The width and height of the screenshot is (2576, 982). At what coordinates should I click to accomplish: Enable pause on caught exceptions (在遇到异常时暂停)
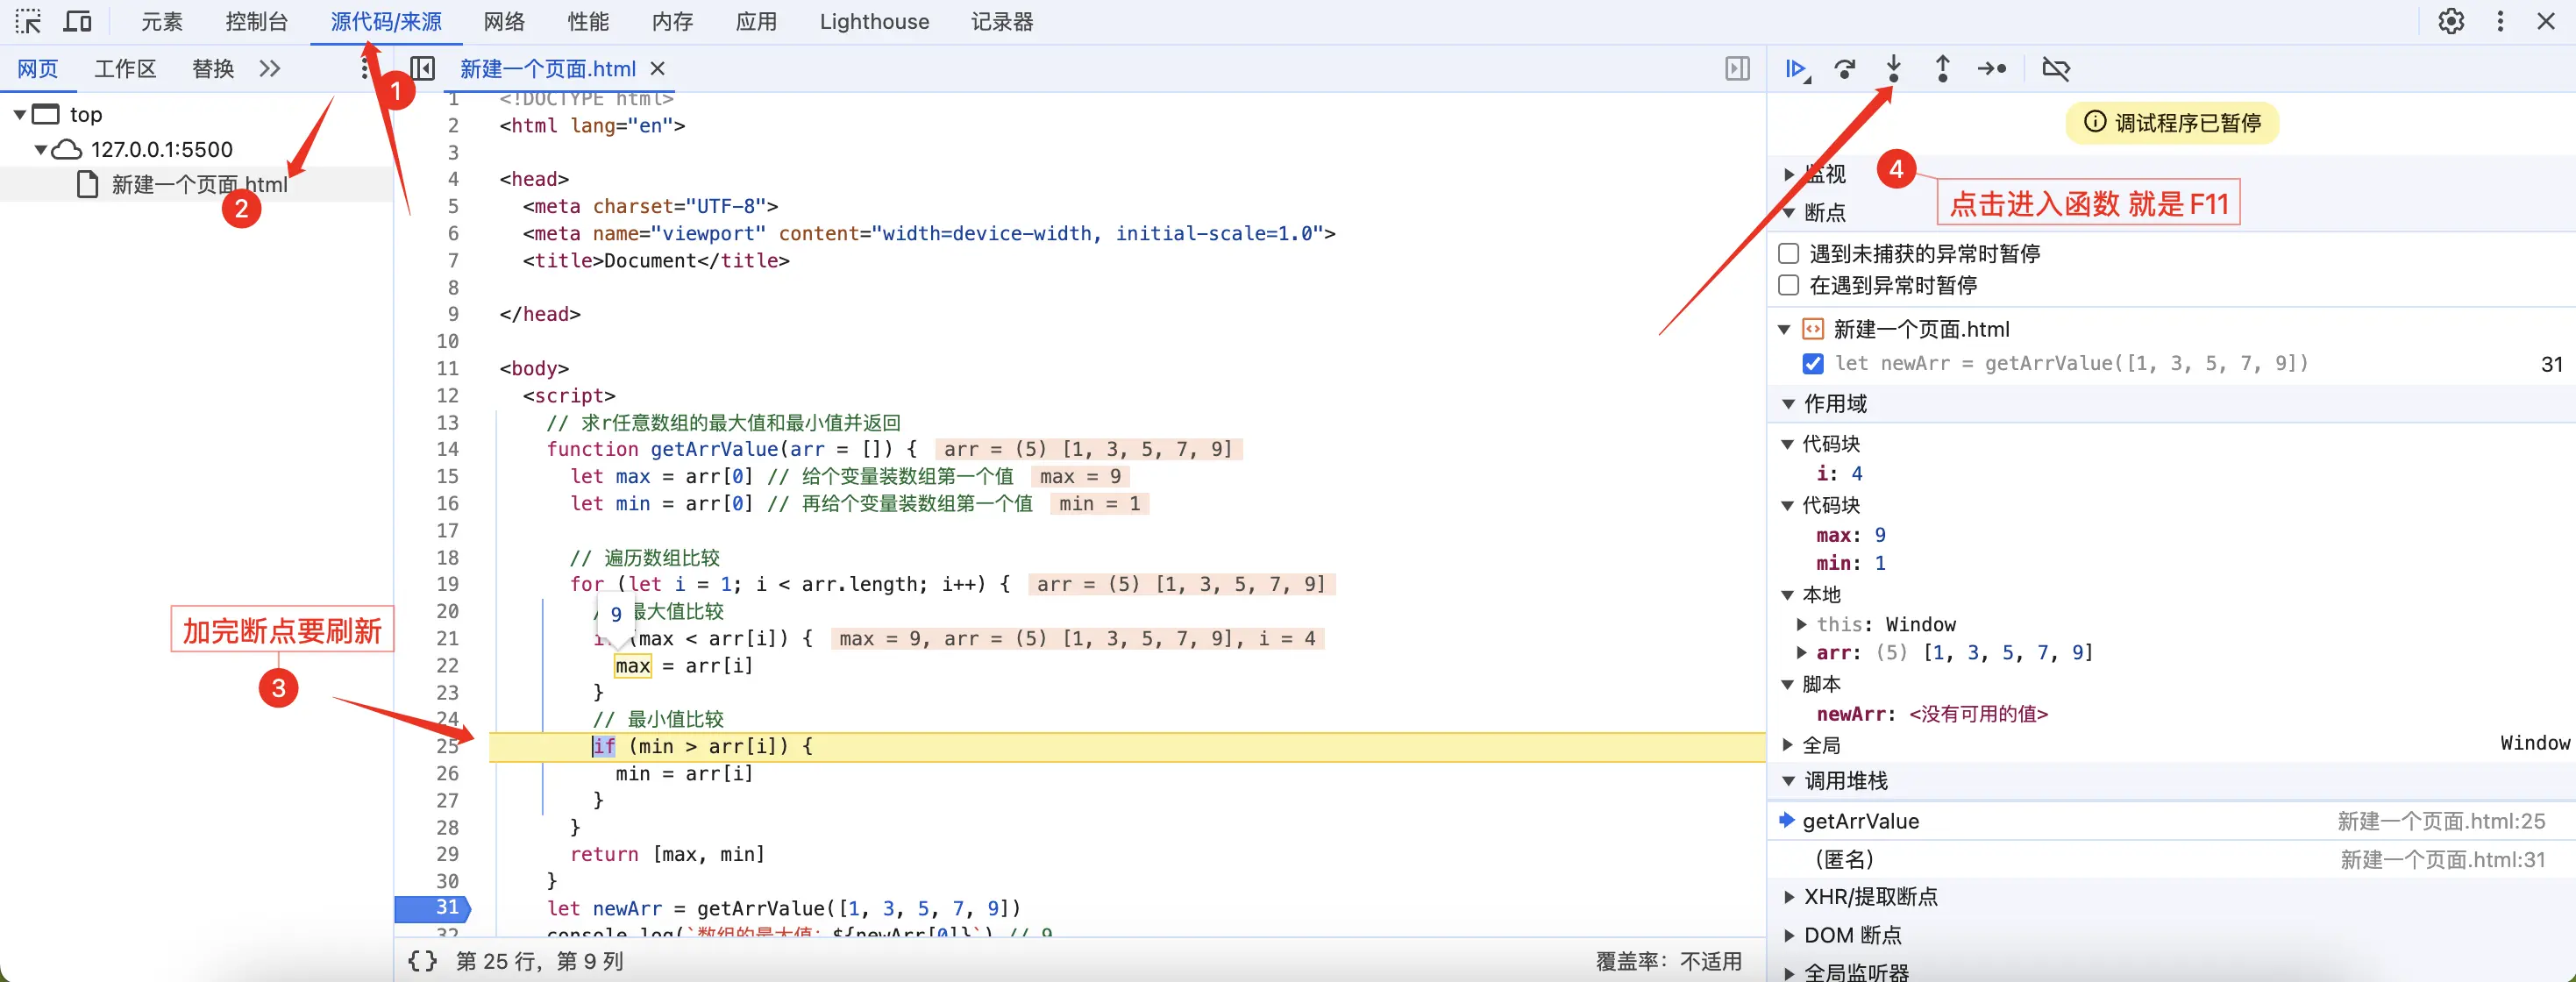[1788, 285]
